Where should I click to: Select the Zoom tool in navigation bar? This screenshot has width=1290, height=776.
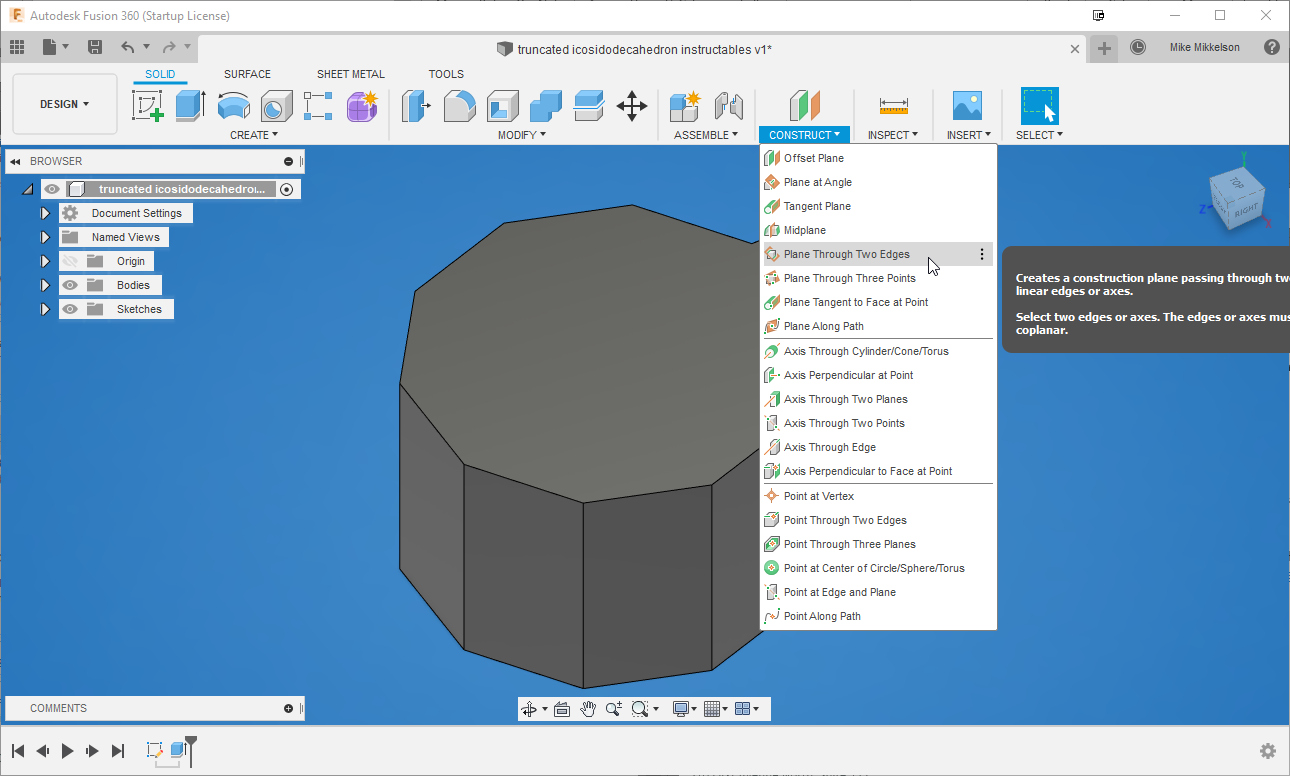click(x=613, y=708)
